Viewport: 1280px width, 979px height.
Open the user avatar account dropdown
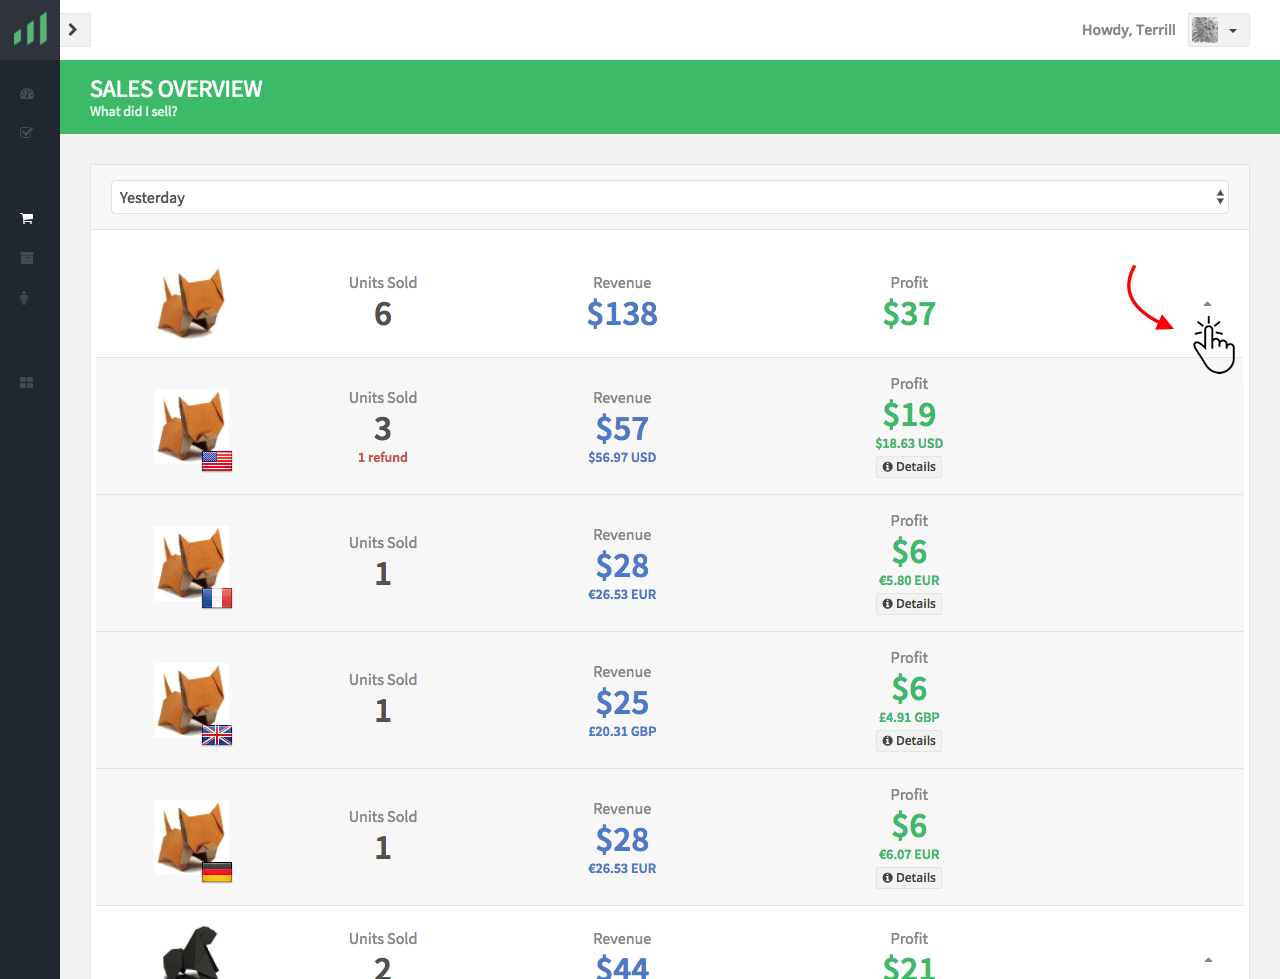pyautogui.click(x=1219, y=30)
